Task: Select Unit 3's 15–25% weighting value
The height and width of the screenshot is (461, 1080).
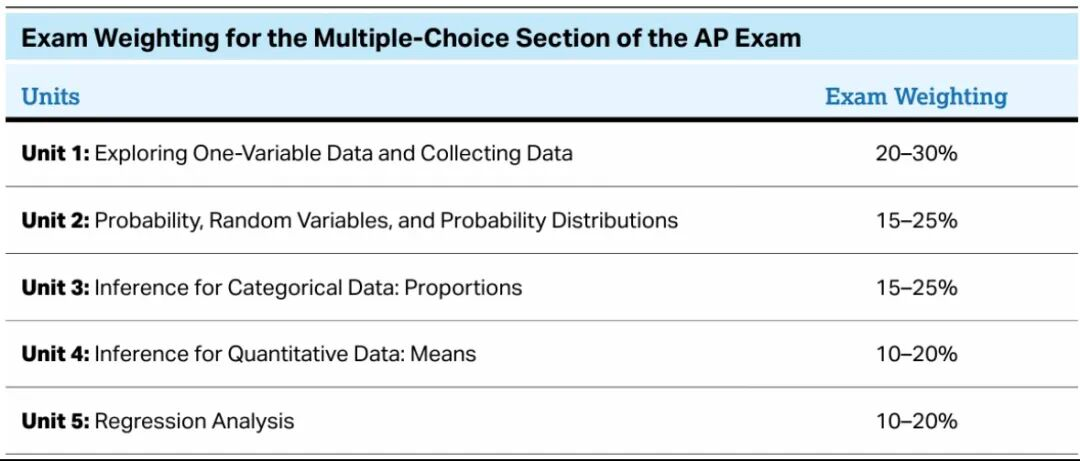Action: (x=916, y=287)
